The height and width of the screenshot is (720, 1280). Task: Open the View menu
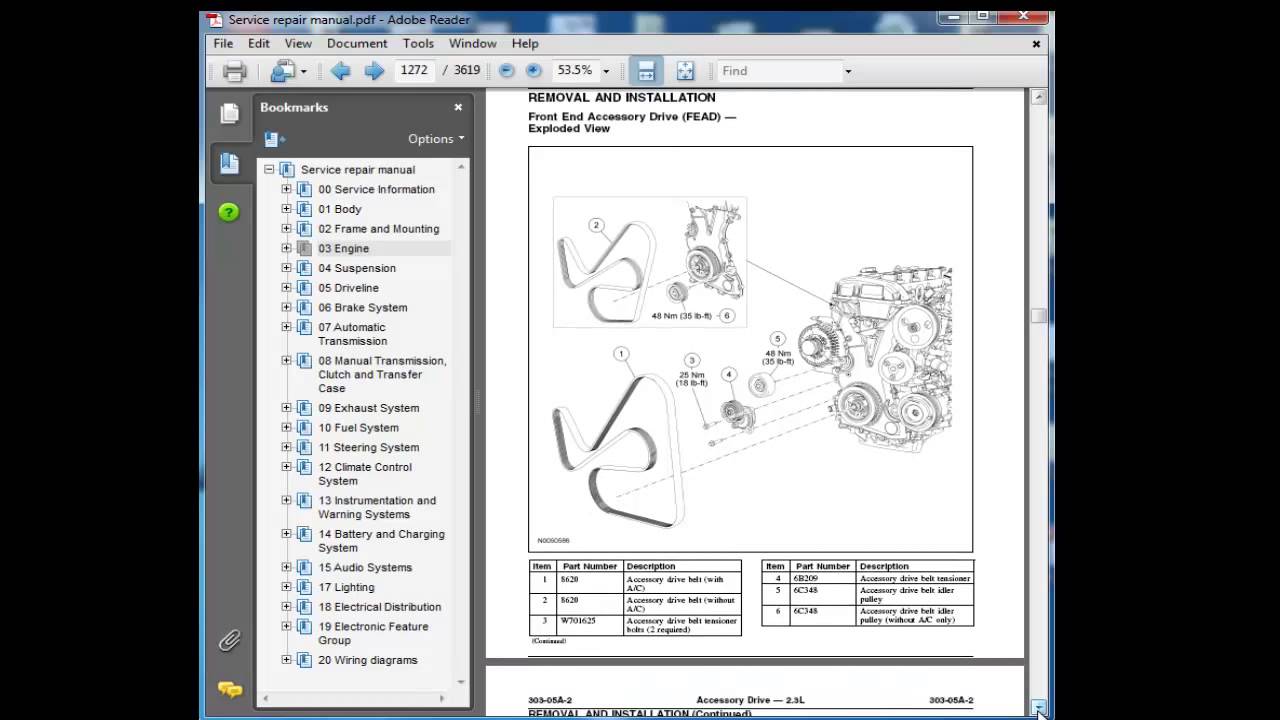tap(298, 44)
